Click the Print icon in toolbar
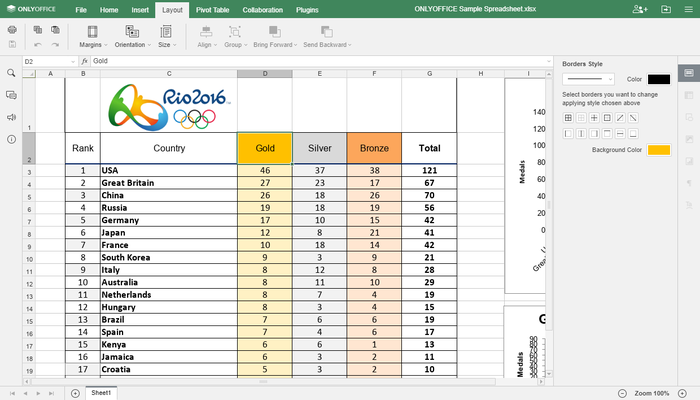The image size is (700, 400). [12, 30]
